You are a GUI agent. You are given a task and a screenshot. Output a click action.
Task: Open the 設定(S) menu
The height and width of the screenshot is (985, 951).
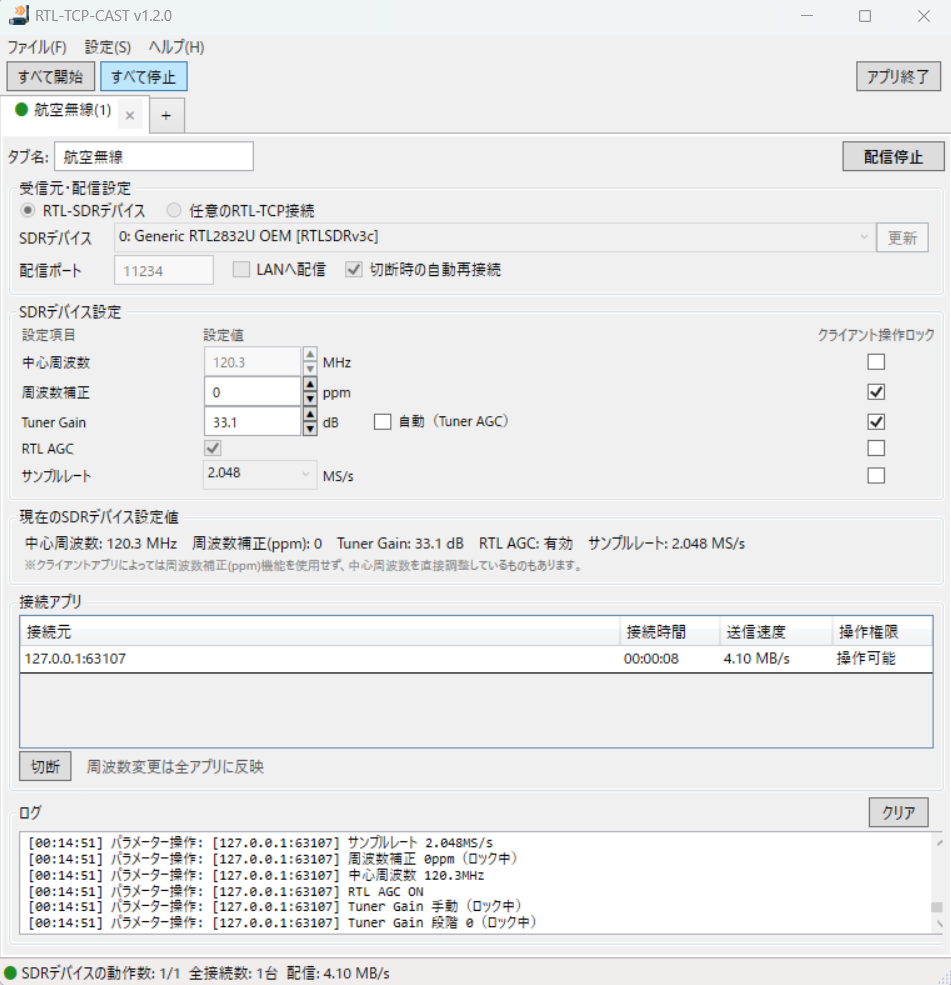tap(107, 47)
